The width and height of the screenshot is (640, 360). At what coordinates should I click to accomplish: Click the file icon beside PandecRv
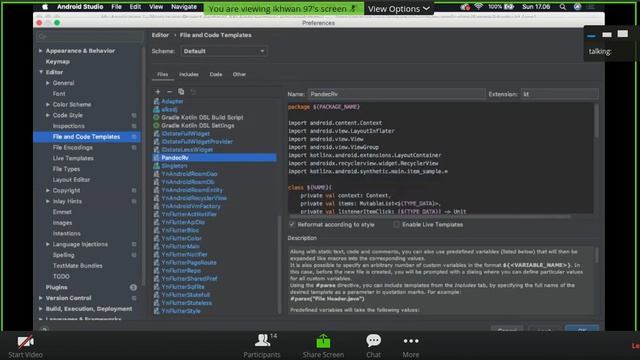click(156, 158)
